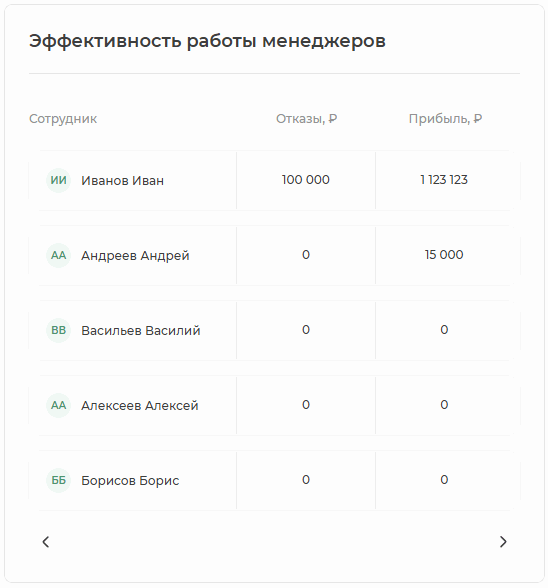The width and height of the screenshot is (548, 588).
Task: Open employee Борисов Борис
Action: pos(130,480)
